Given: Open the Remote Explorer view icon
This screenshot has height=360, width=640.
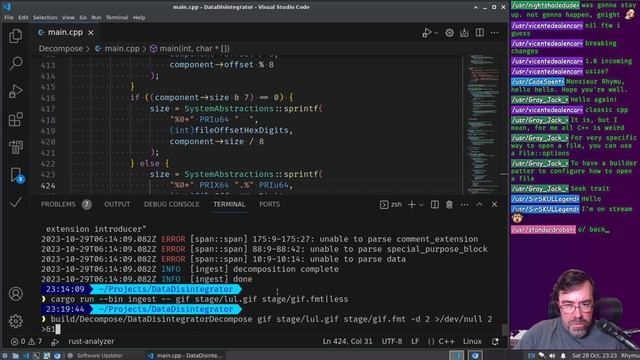Looking at the screenshot, I should pyautogui.click(x=16, y=147).
